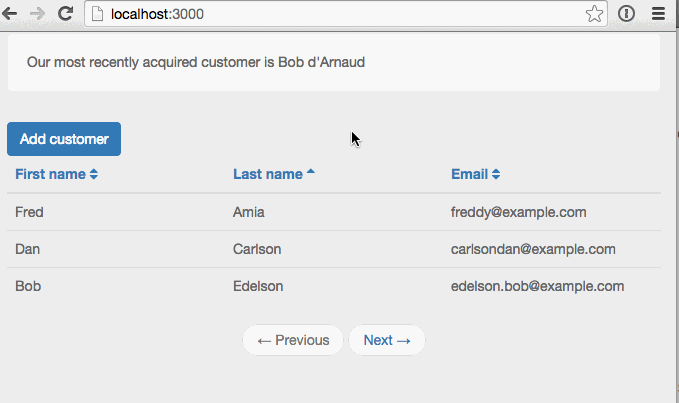679x403 pixels.
Task: Toggle sort arrows beside First name
Action: tap(94, 174)
